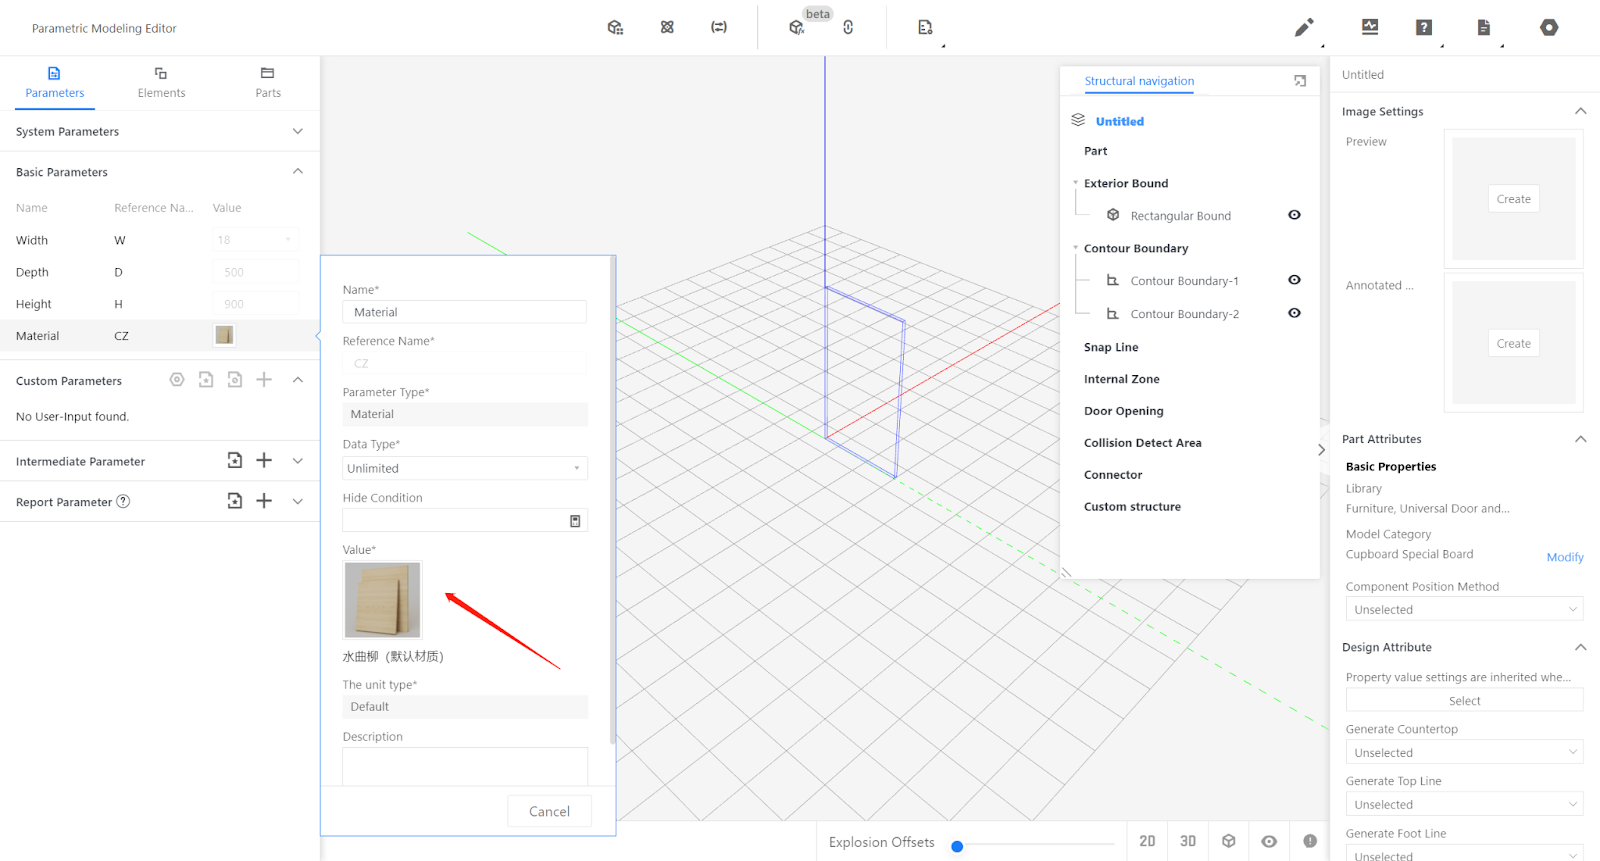Click the add Intermediate Parameter plus icon
The height and width of the screenshot is (861, 1600).
(264, 460)
